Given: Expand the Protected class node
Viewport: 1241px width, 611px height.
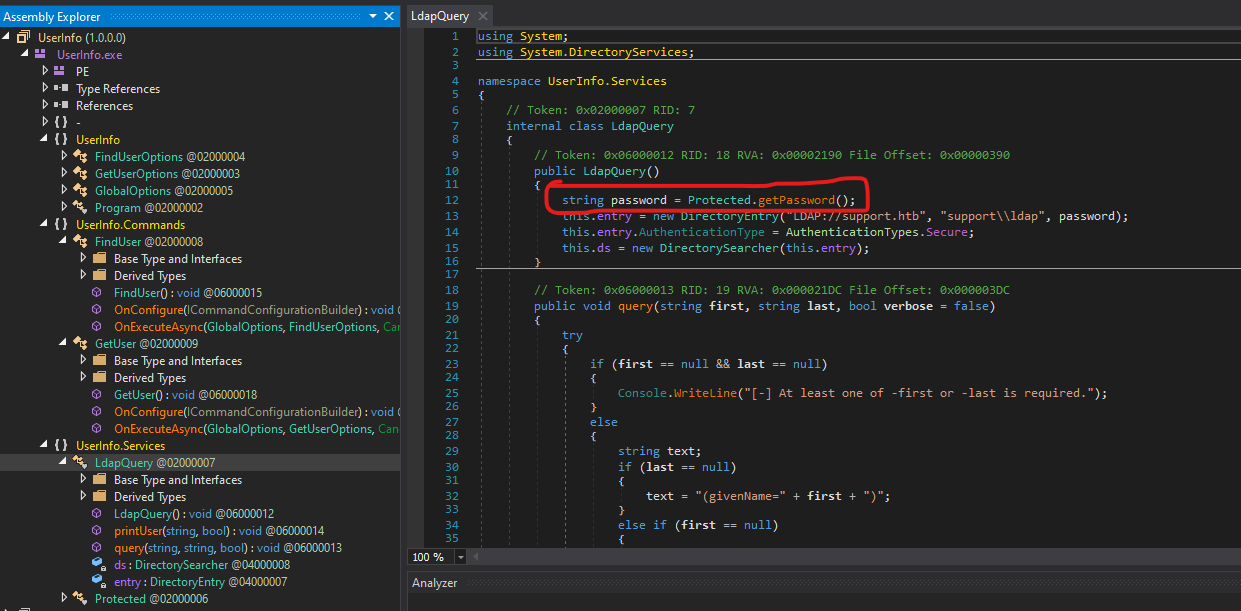Looking at the screenshot, I should 64,599.
